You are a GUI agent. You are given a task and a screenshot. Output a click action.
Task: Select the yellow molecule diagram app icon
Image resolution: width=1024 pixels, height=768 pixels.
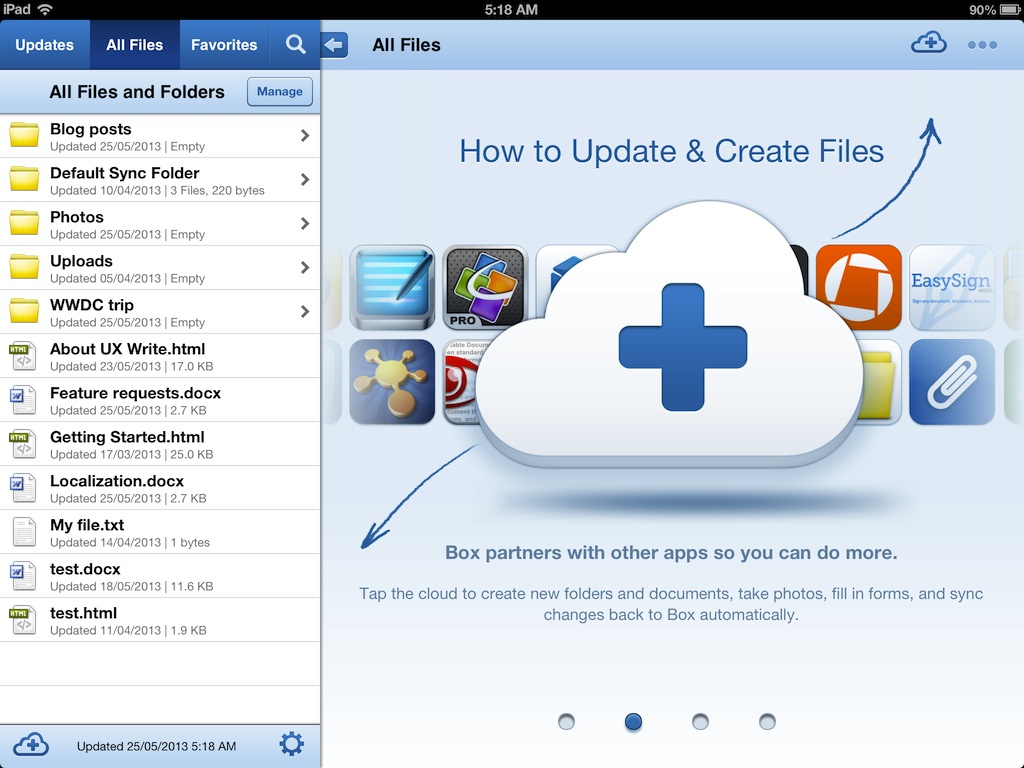coord(392,381)
